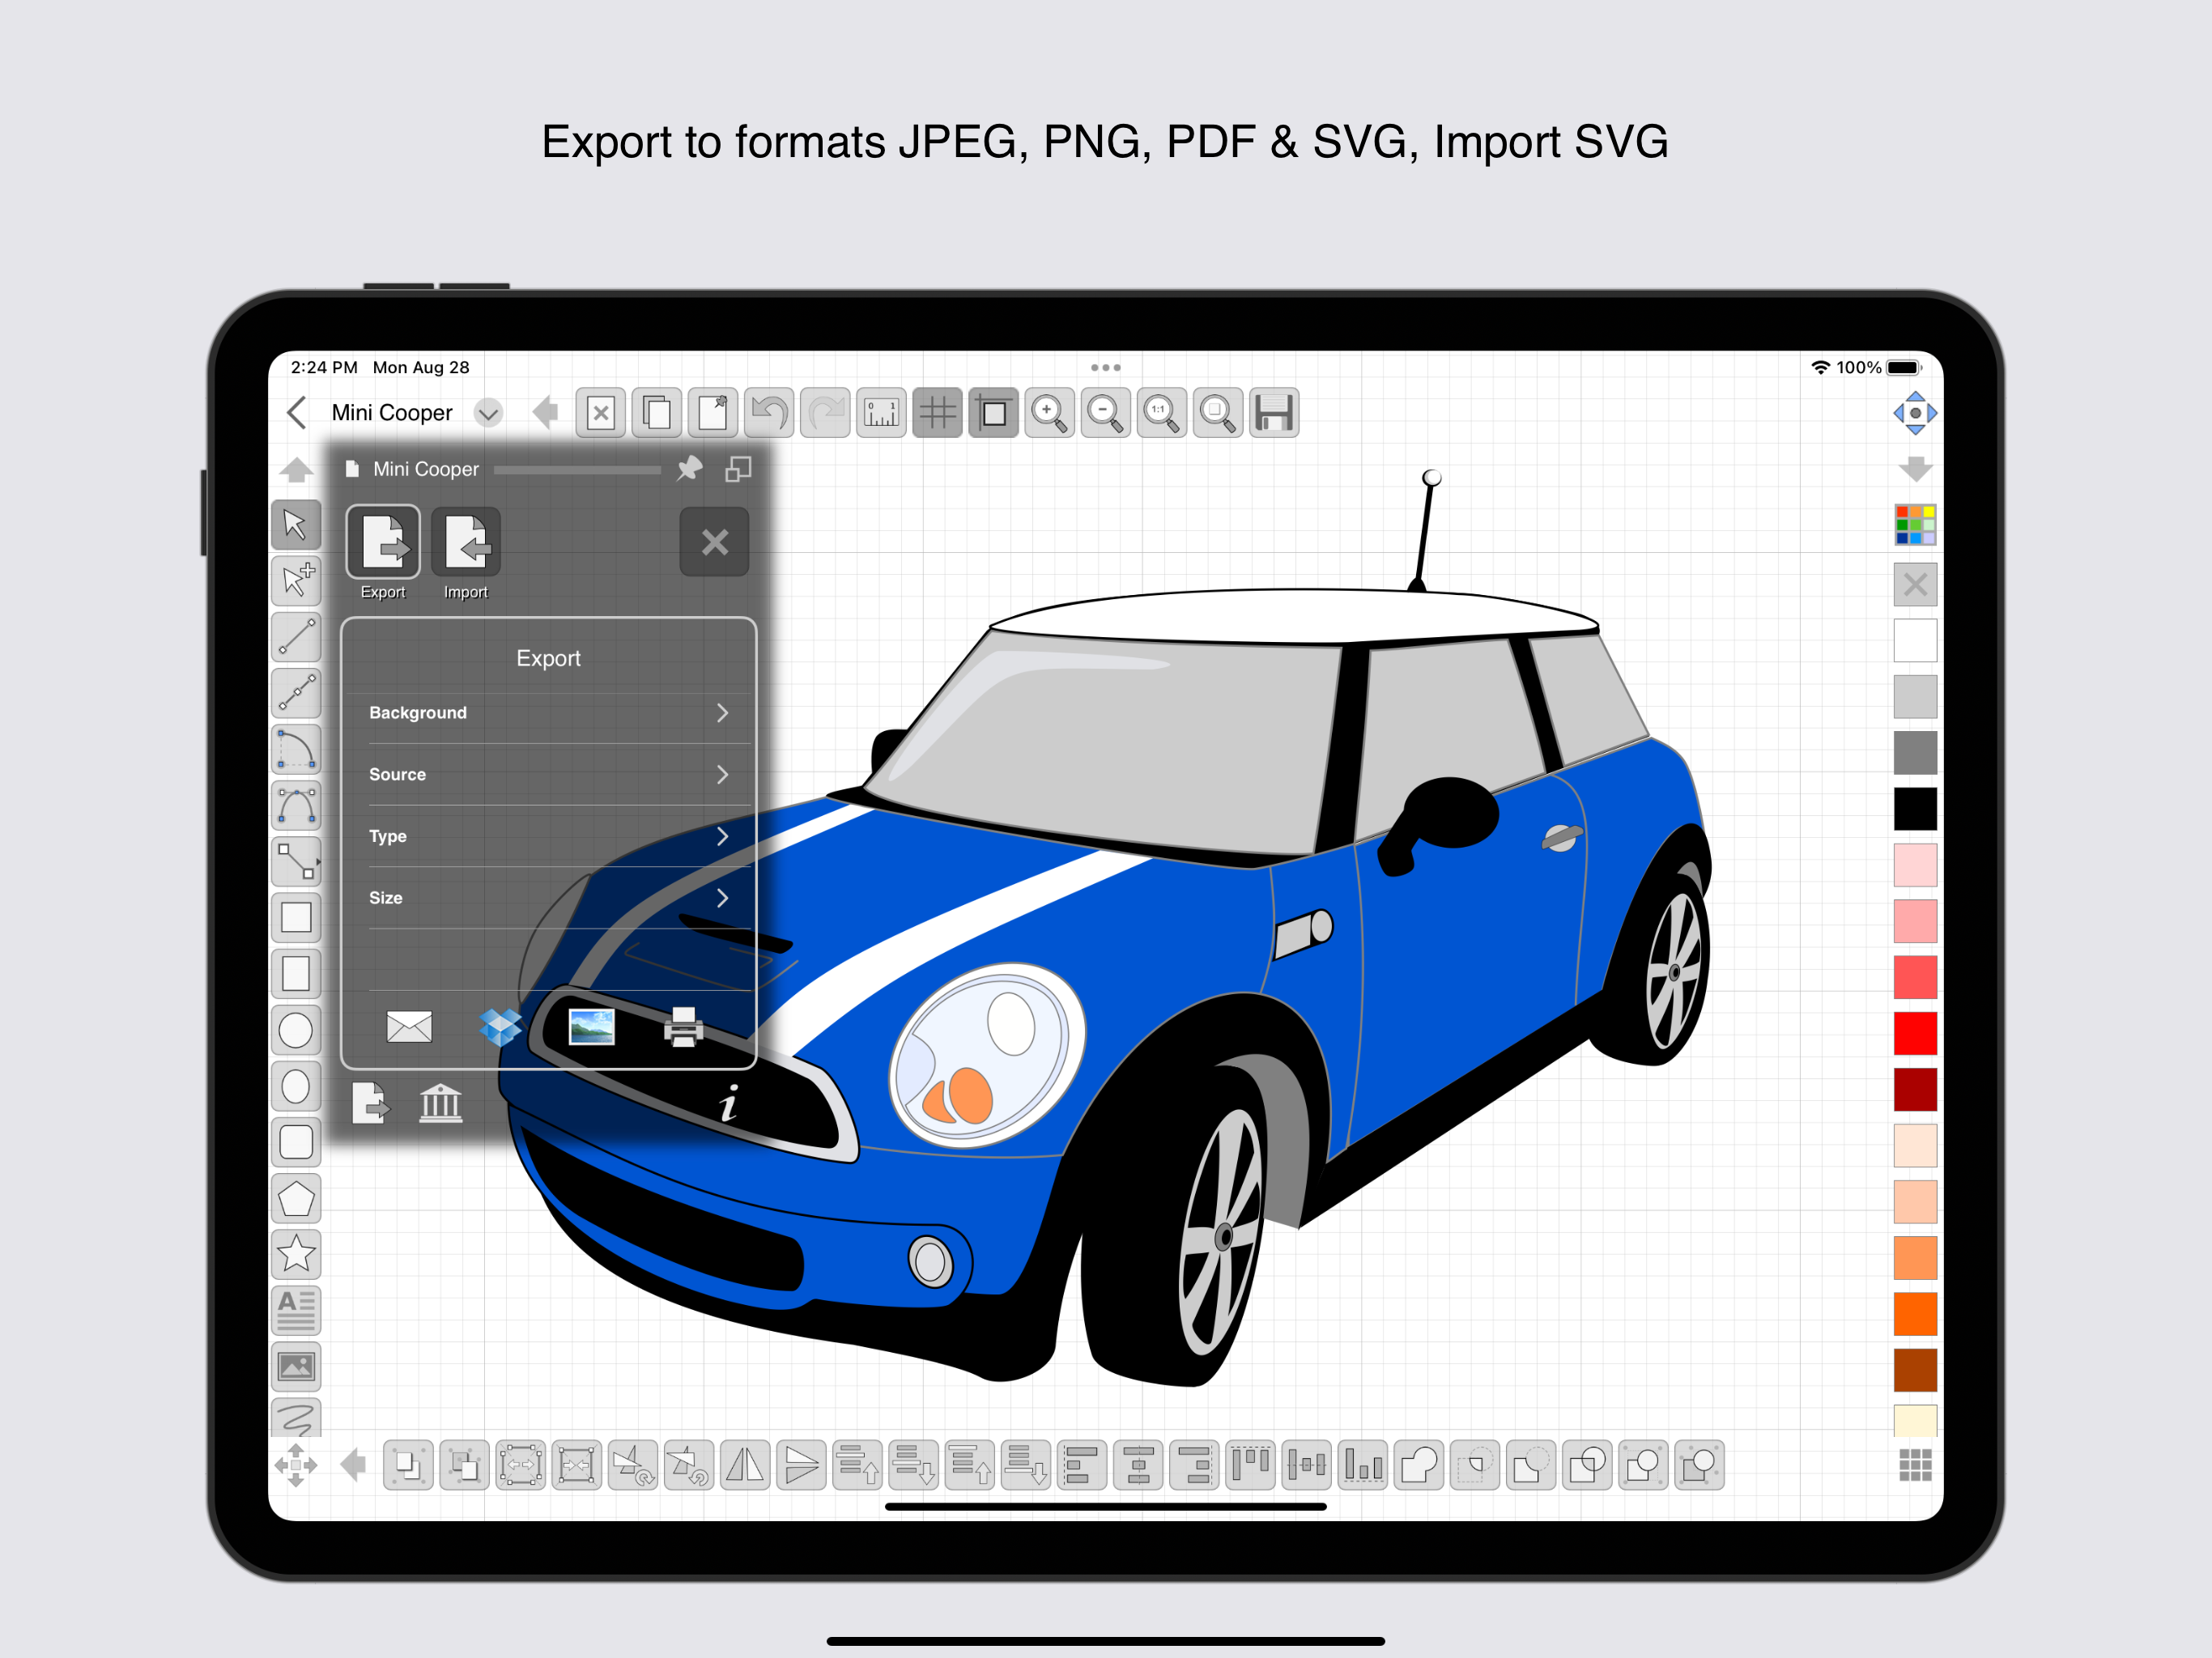
Task: Switch to the Export tab
Action: 383,554
